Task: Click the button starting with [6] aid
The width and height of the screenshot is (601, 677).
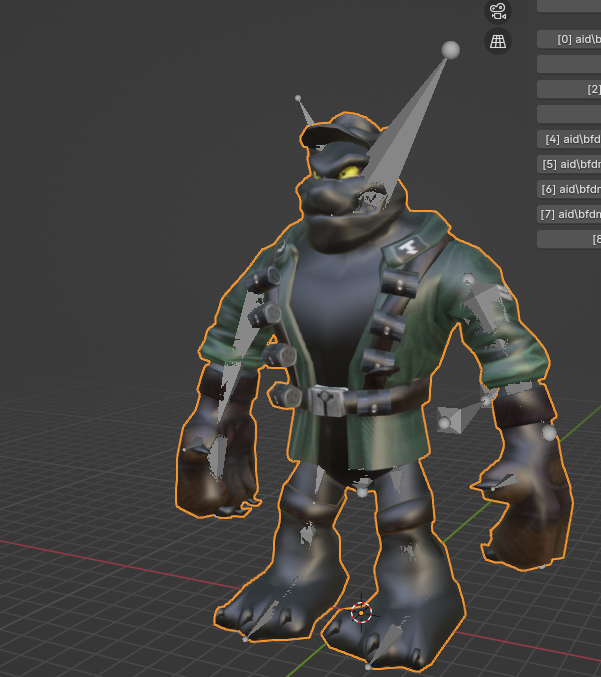Action: pyautogui.click(x=569, y=190)
